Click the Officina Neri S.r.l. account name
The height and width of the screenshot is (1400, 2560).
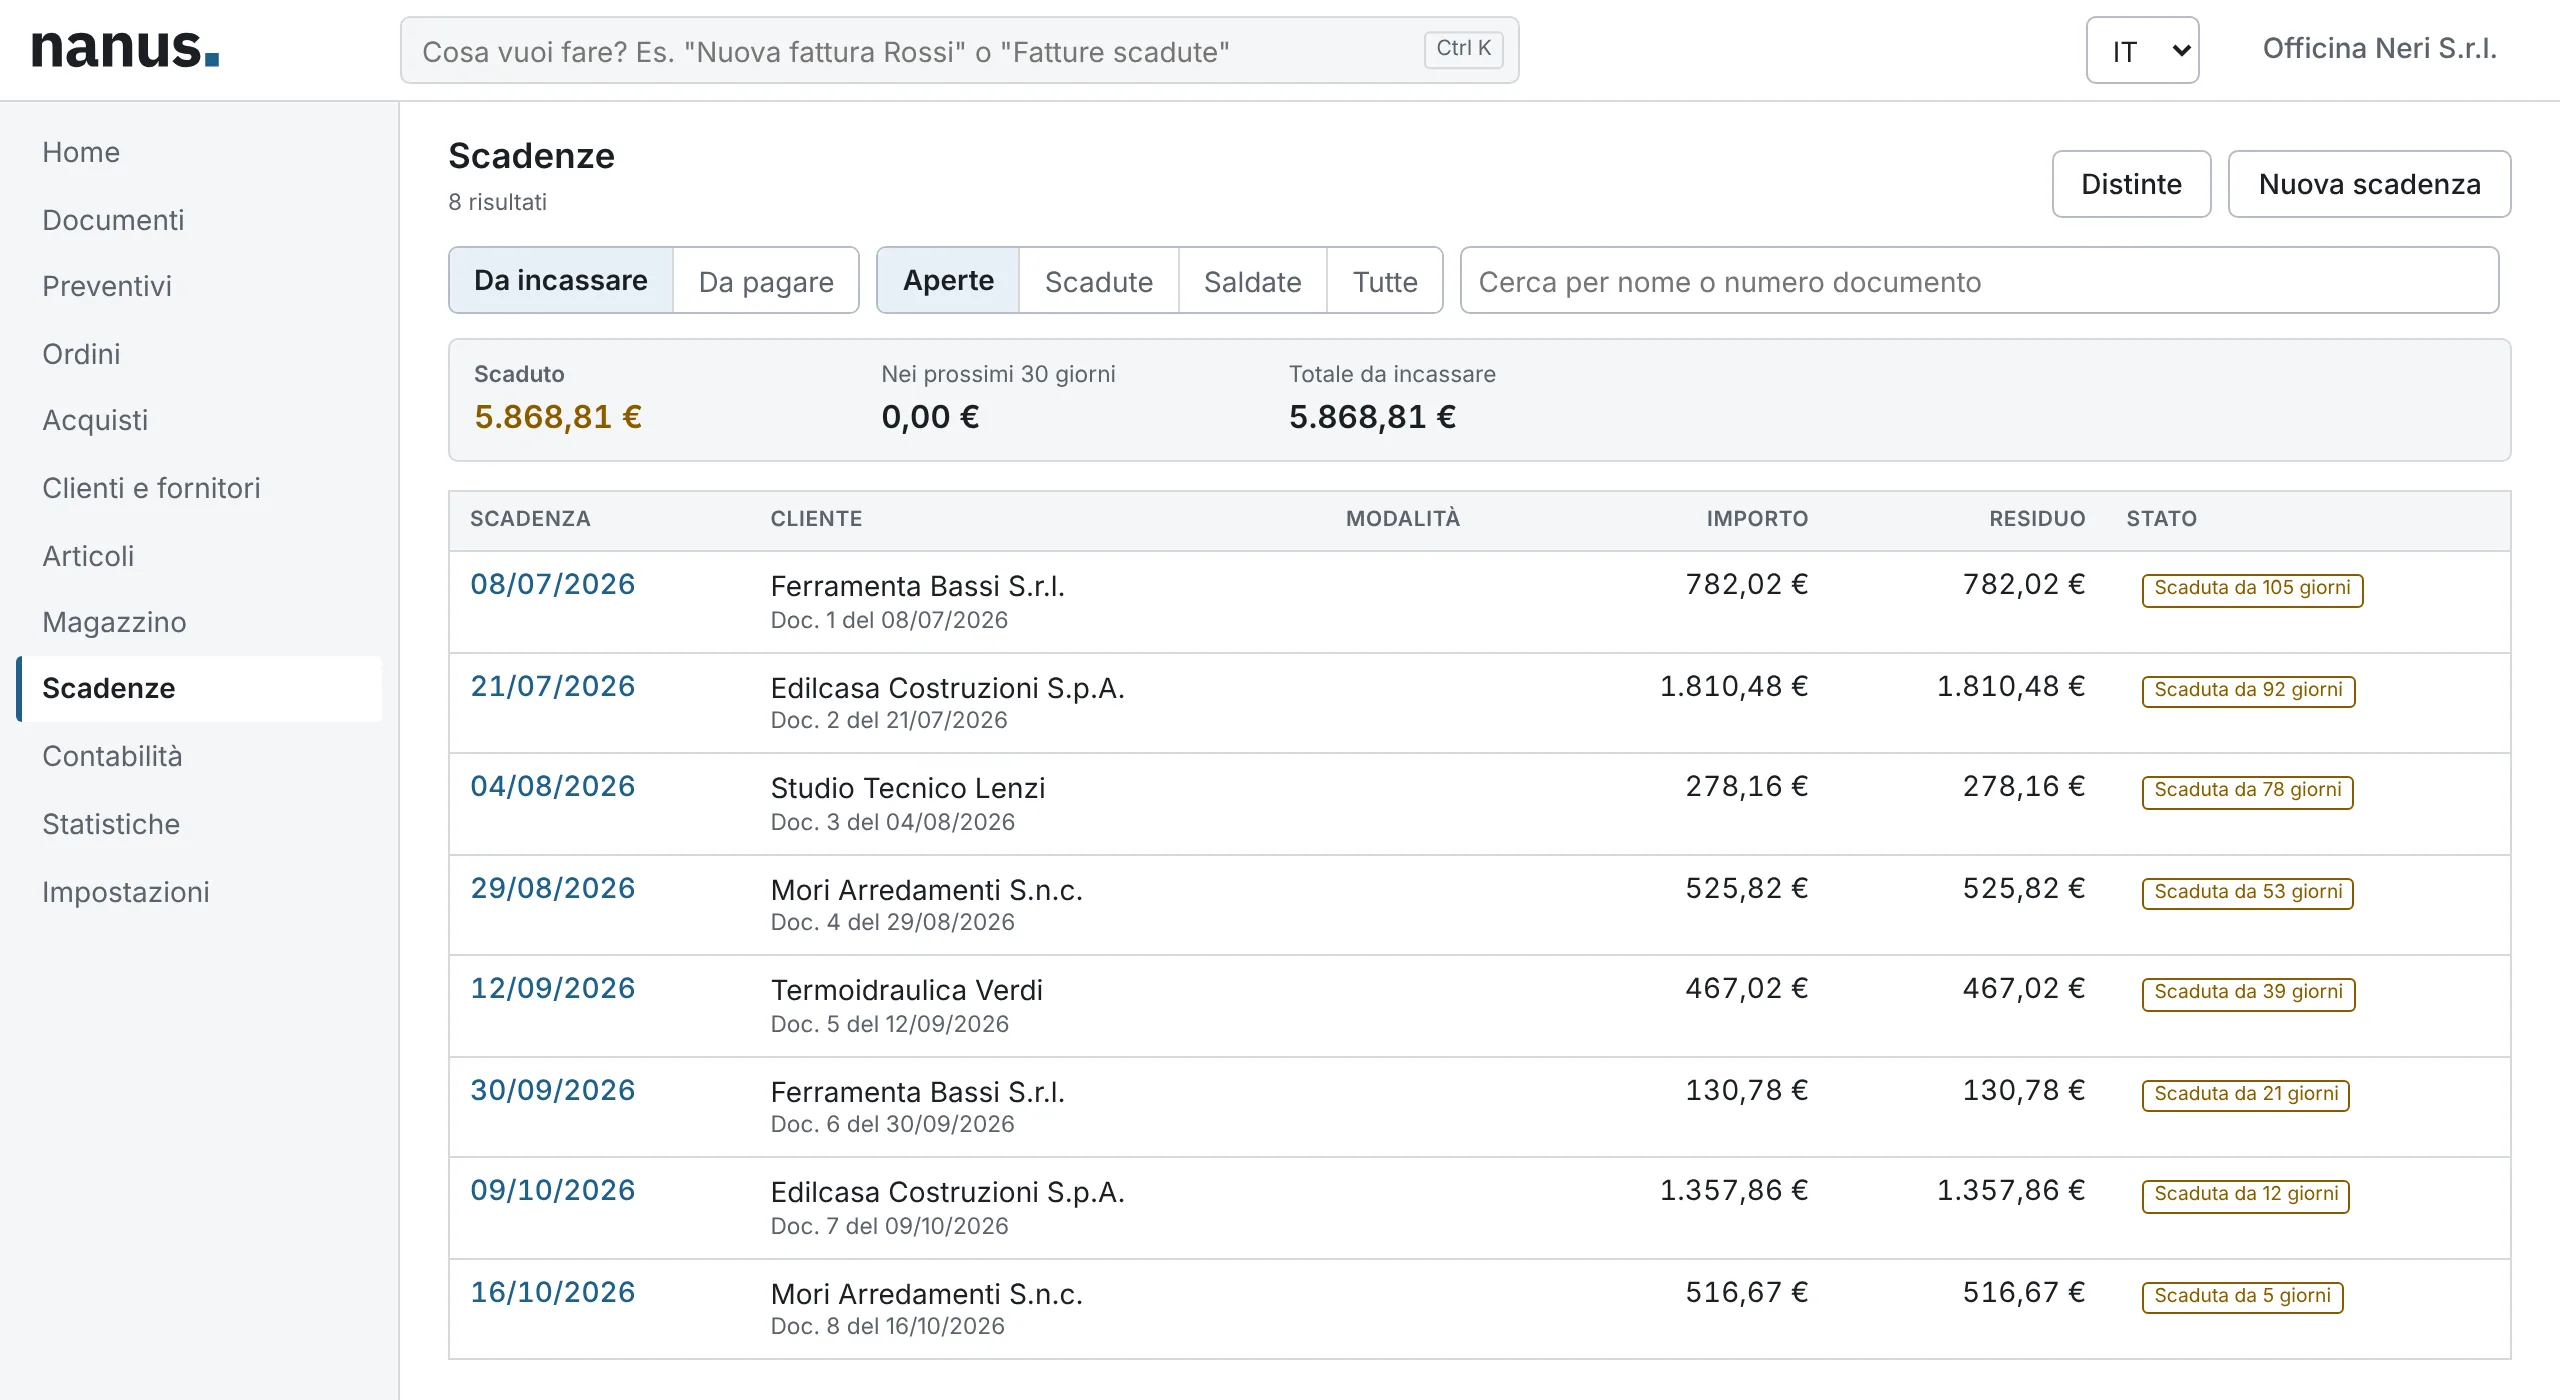2379,49
